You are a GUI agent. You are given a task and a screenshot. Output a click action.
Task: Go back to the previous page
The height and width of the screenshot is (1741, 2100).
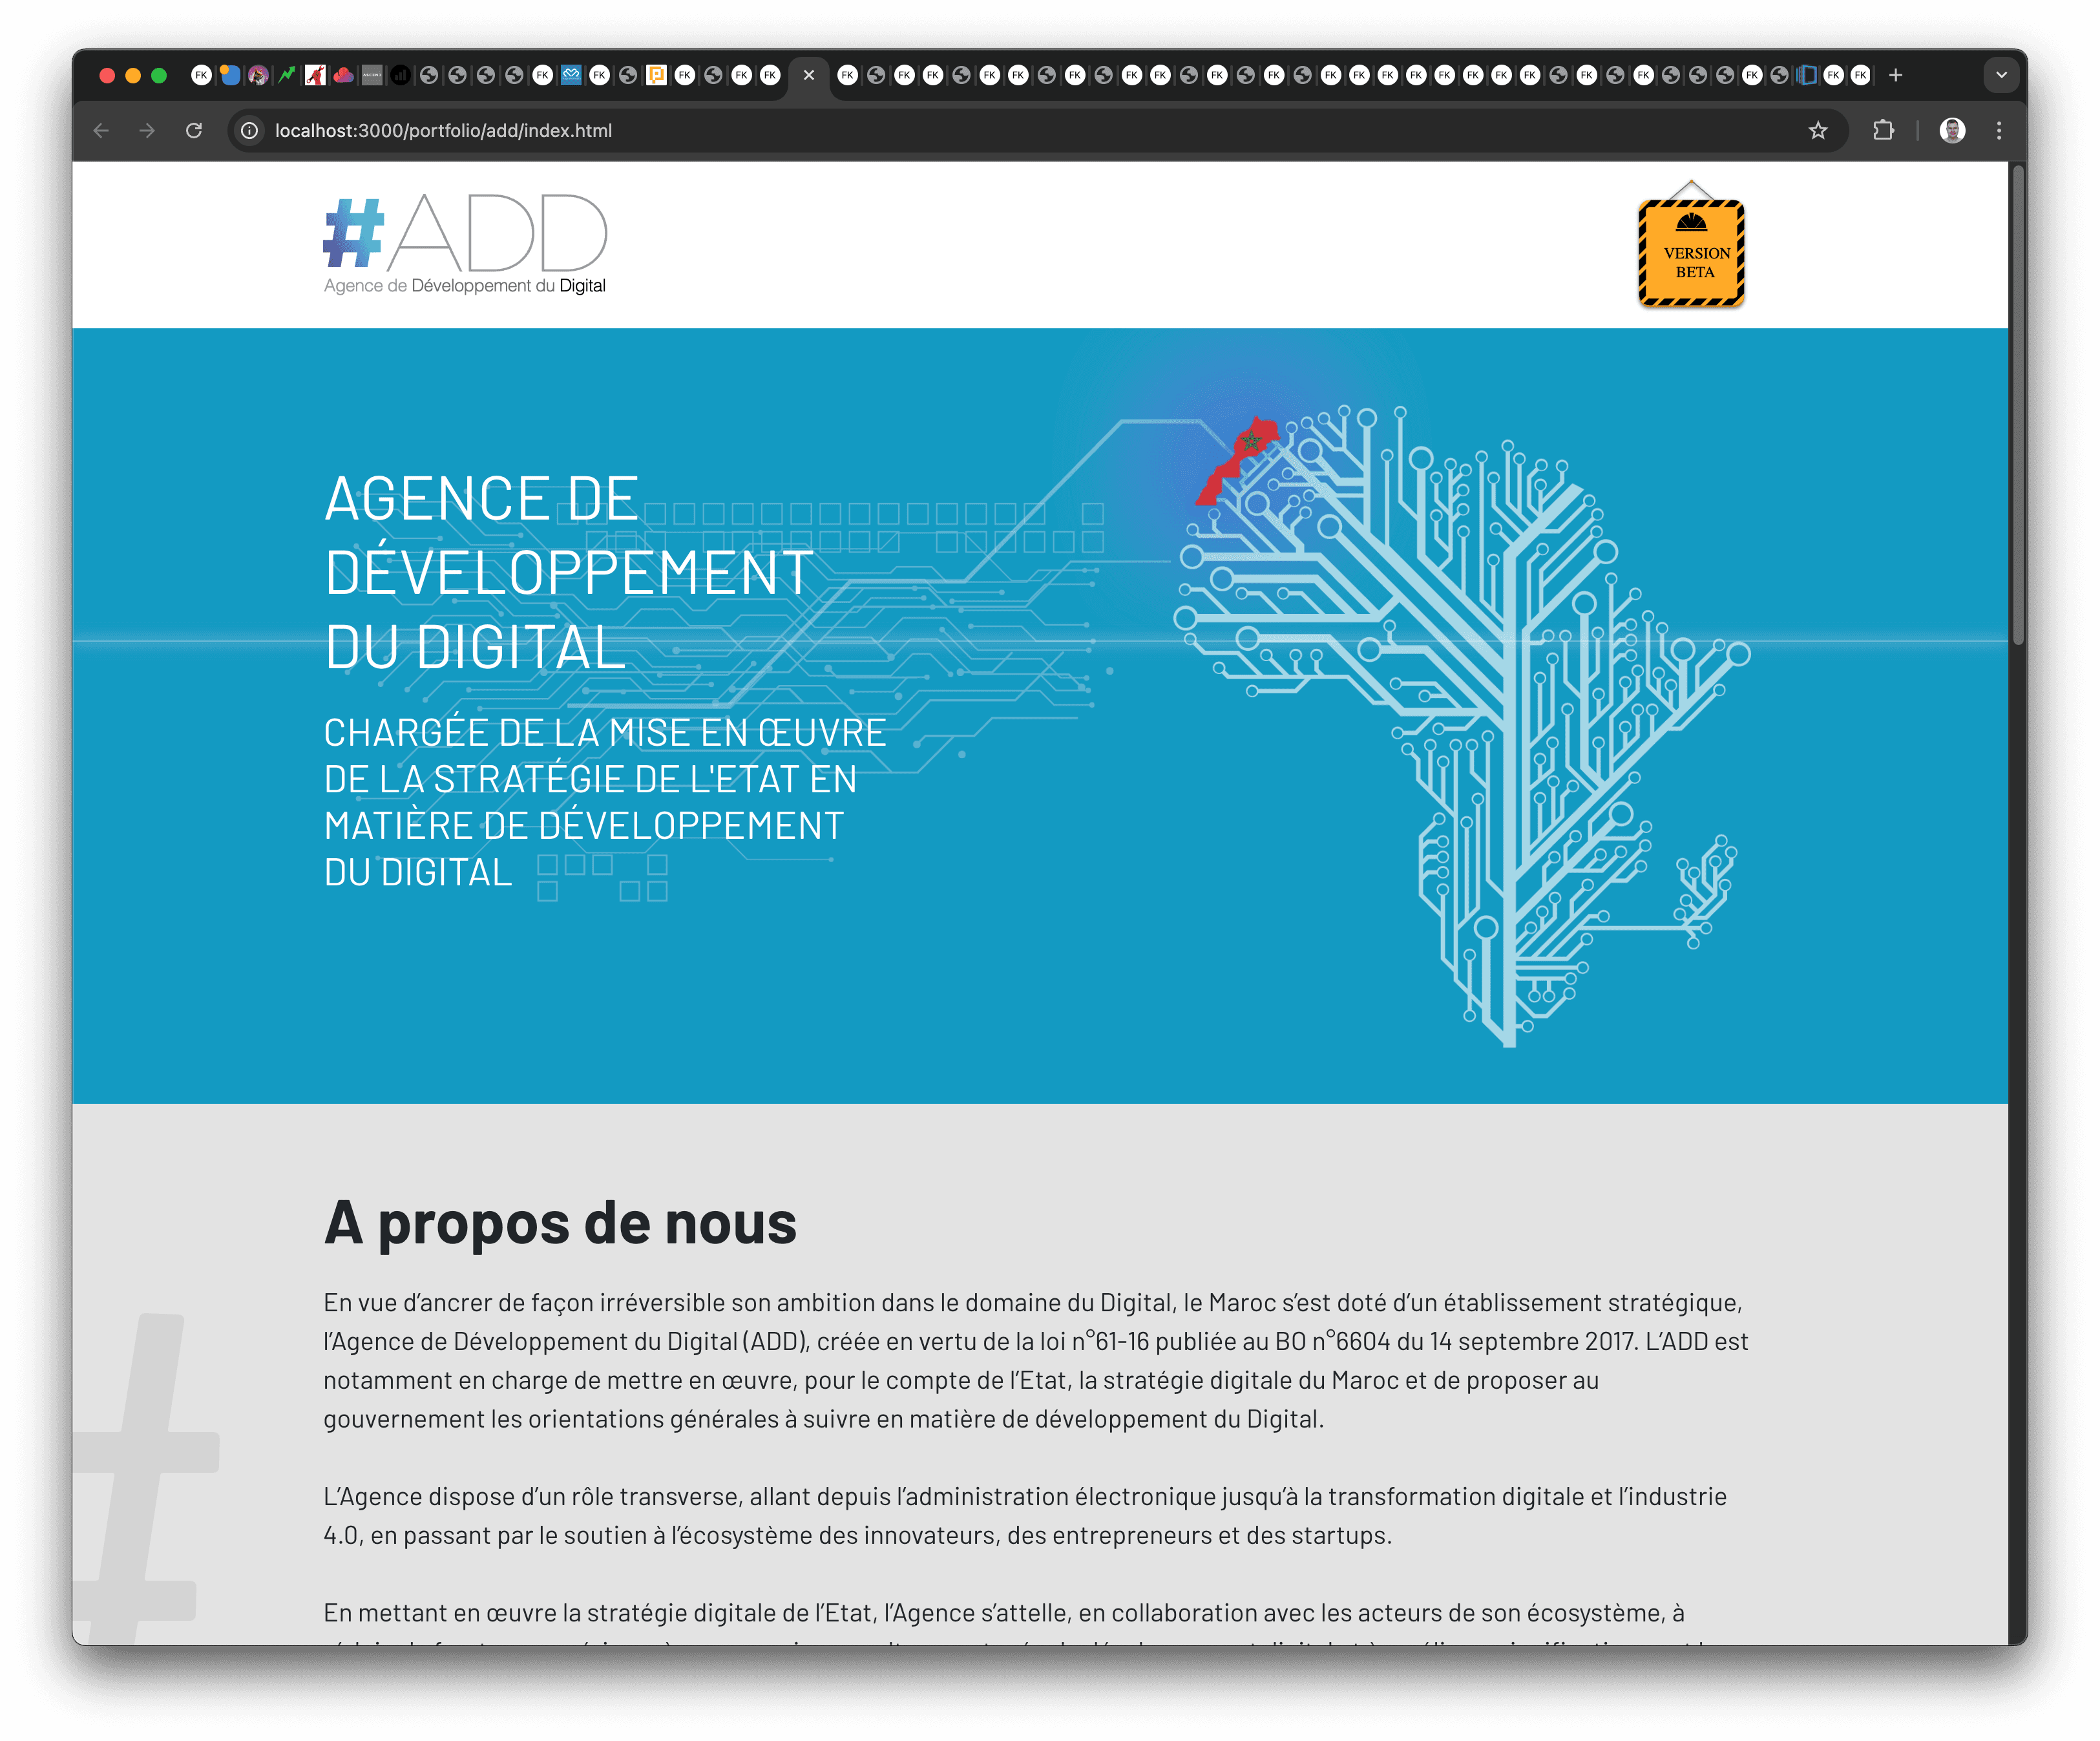click(x=101, y=131)
